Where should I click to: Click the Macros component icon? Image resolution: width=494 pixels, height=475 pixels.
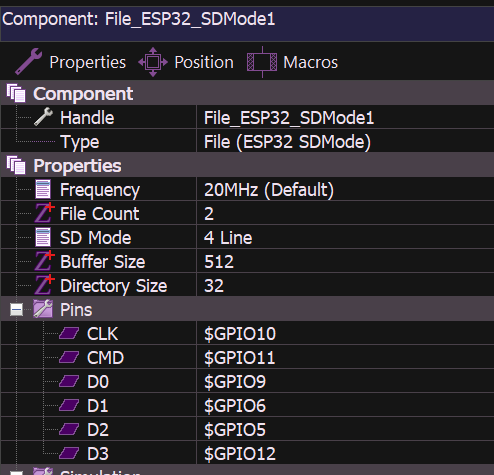(262, 62)
